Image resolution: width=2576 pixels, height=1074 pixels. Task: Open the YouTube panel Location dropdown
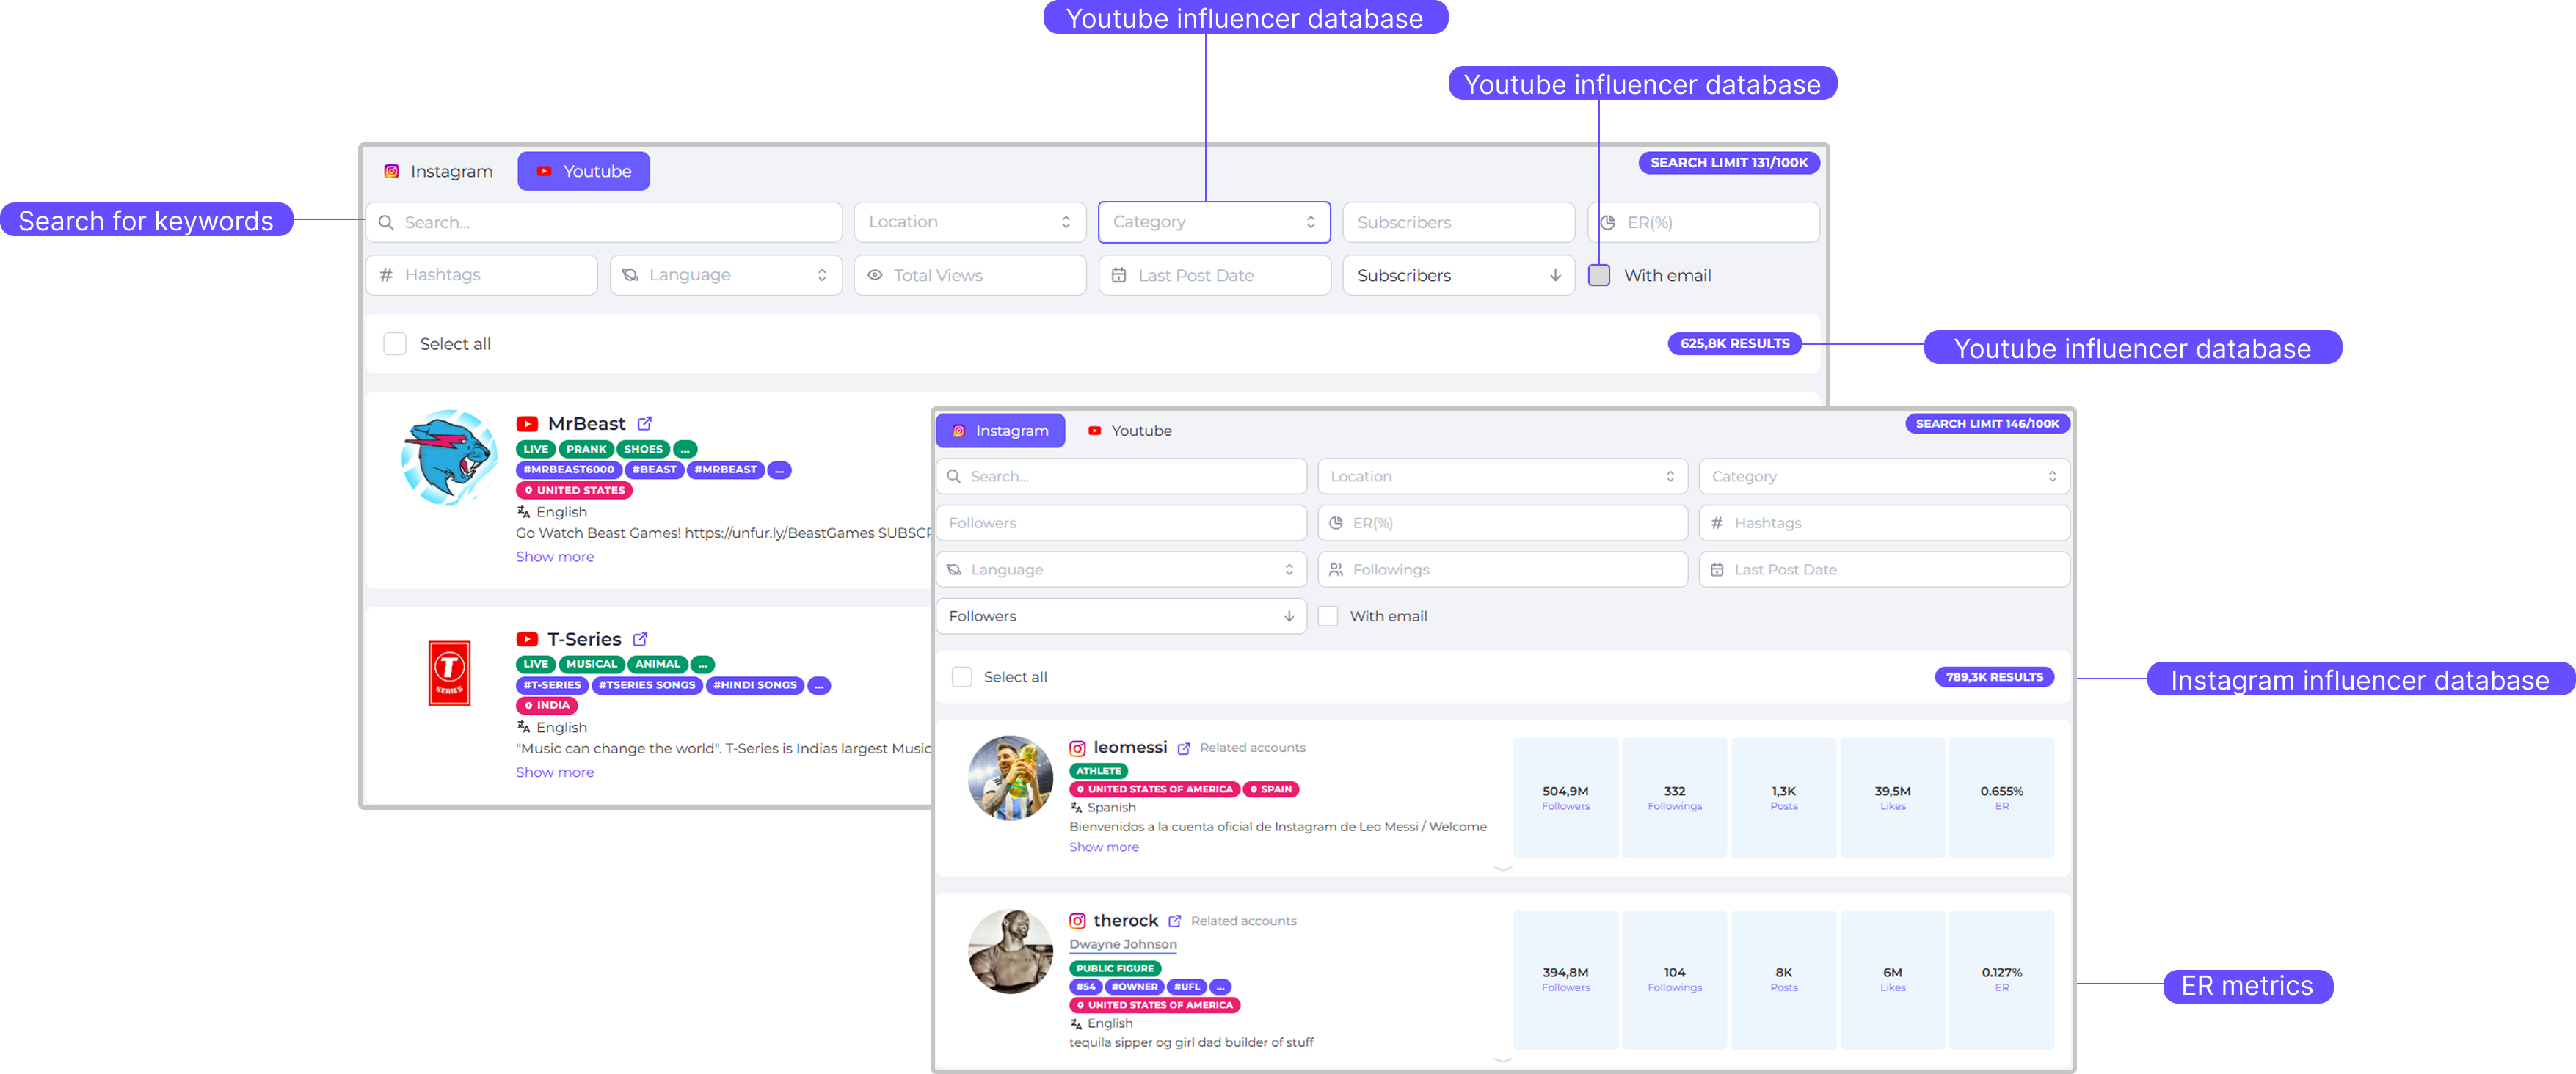pos(970,222)
